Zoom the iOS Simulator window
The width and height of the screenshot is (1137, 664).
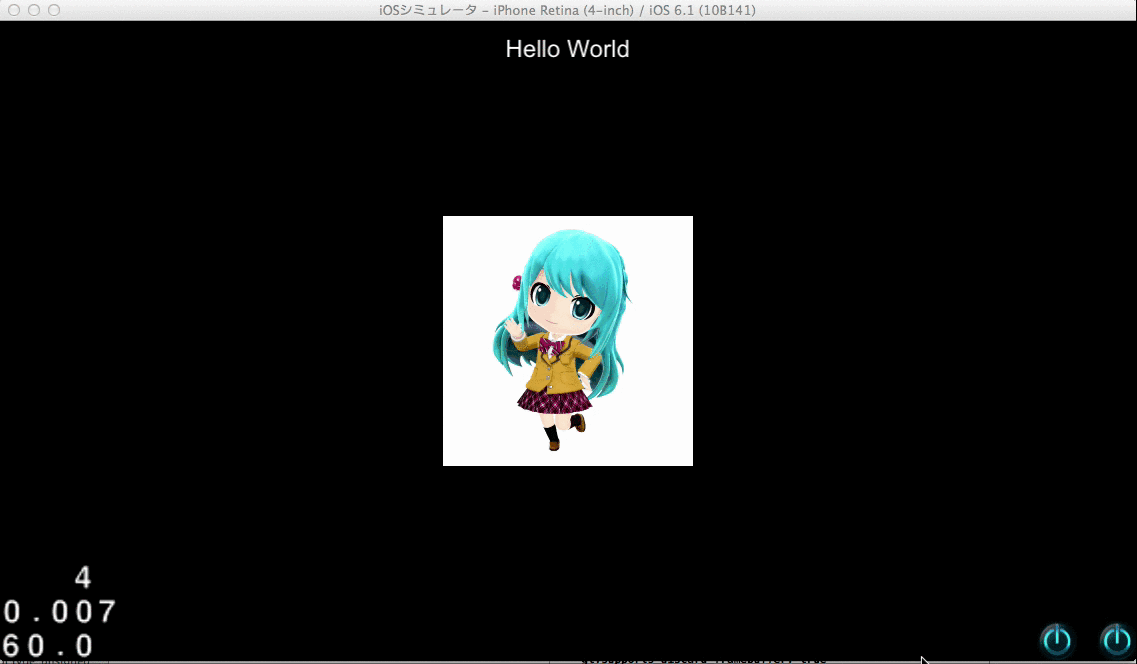54,10
